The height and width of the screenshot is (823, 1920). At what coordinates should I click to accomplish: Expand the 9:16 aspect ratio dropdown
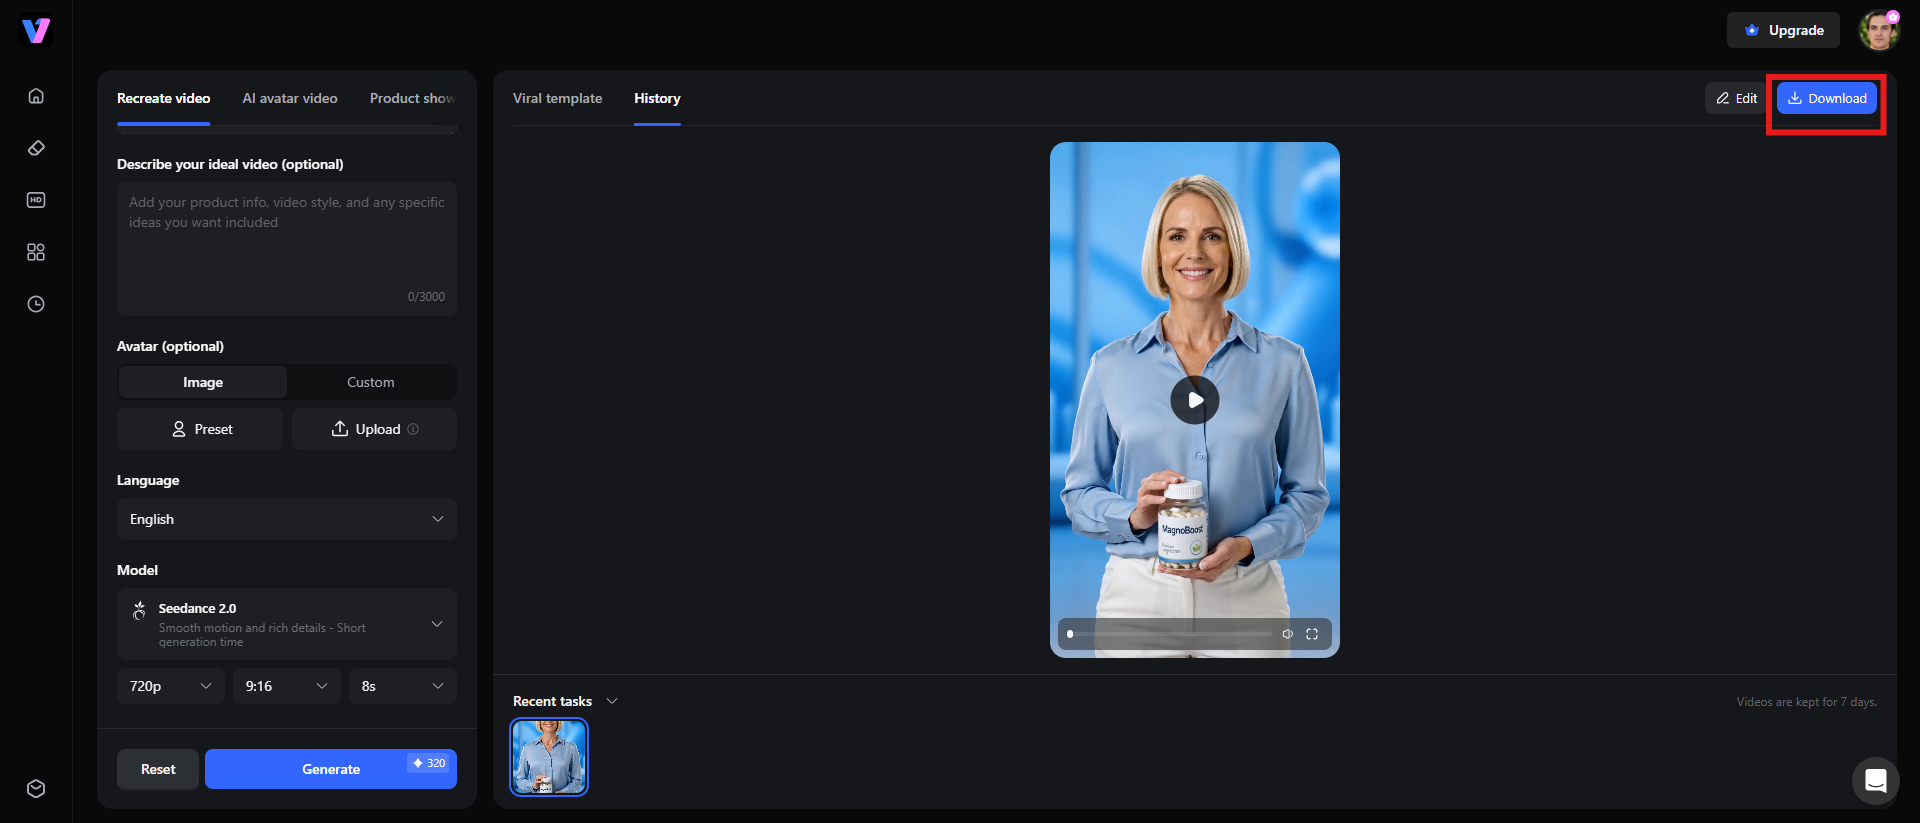tap(287, 686)
